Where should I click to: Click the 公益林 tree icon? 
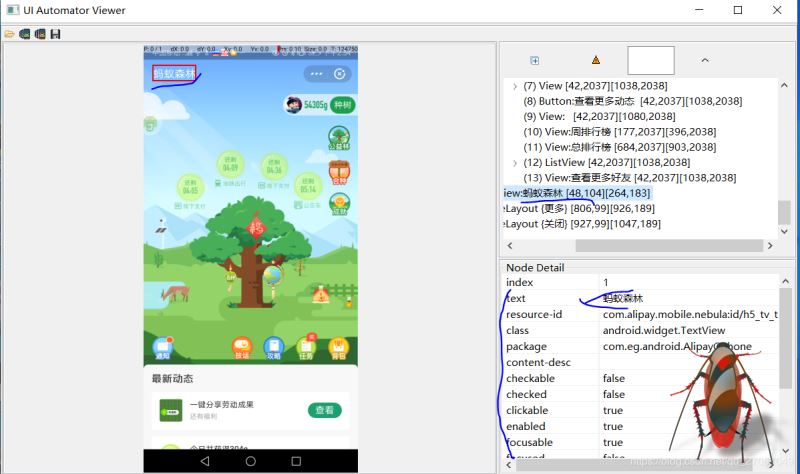[x=339, y=138]
